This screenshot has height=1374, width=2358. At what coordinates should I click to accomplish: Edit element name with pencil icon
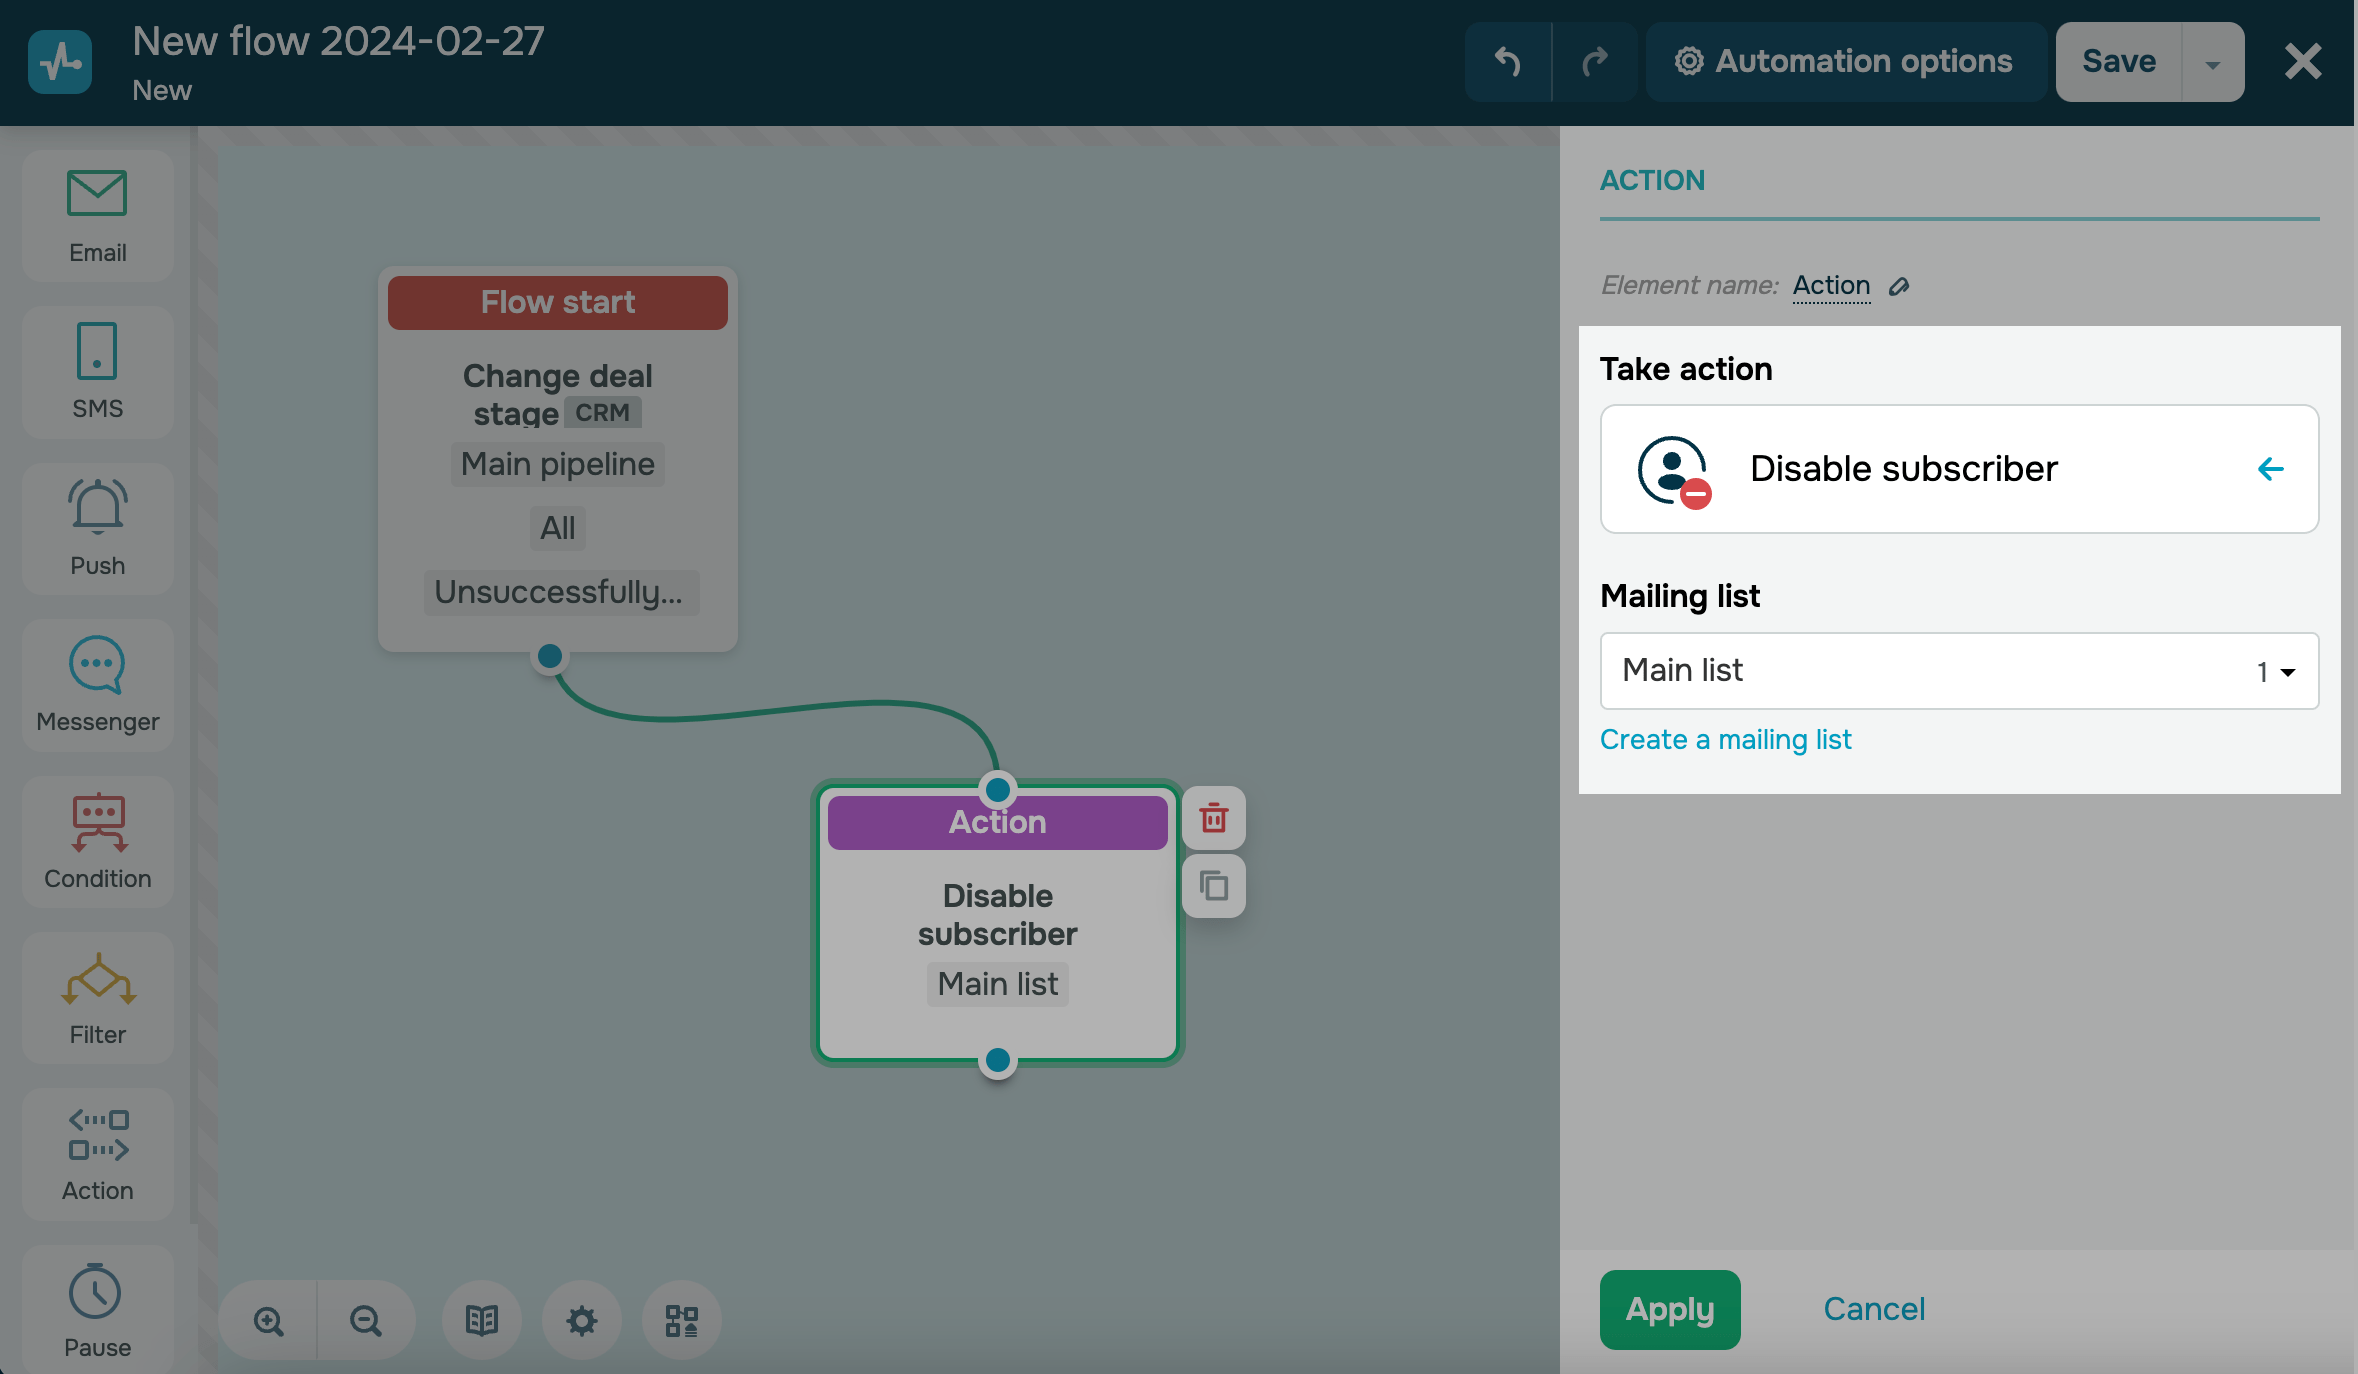pos(1899,287)
